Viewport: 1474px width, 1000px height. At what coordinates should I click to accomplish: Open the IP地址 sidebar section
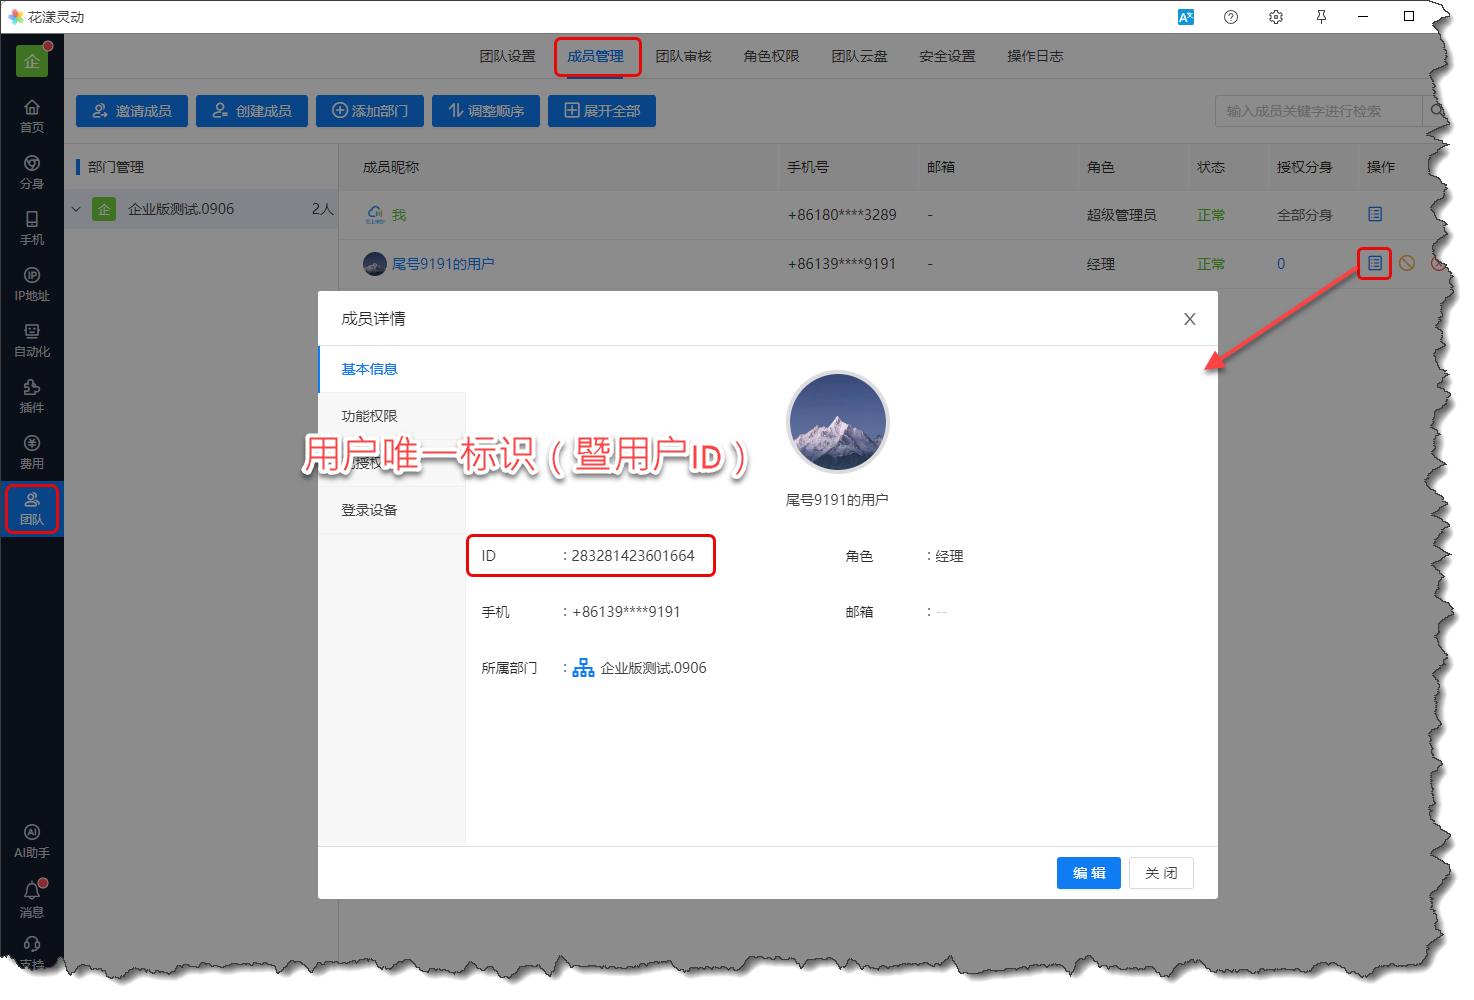pyautogui.click(x=32, y=284)
